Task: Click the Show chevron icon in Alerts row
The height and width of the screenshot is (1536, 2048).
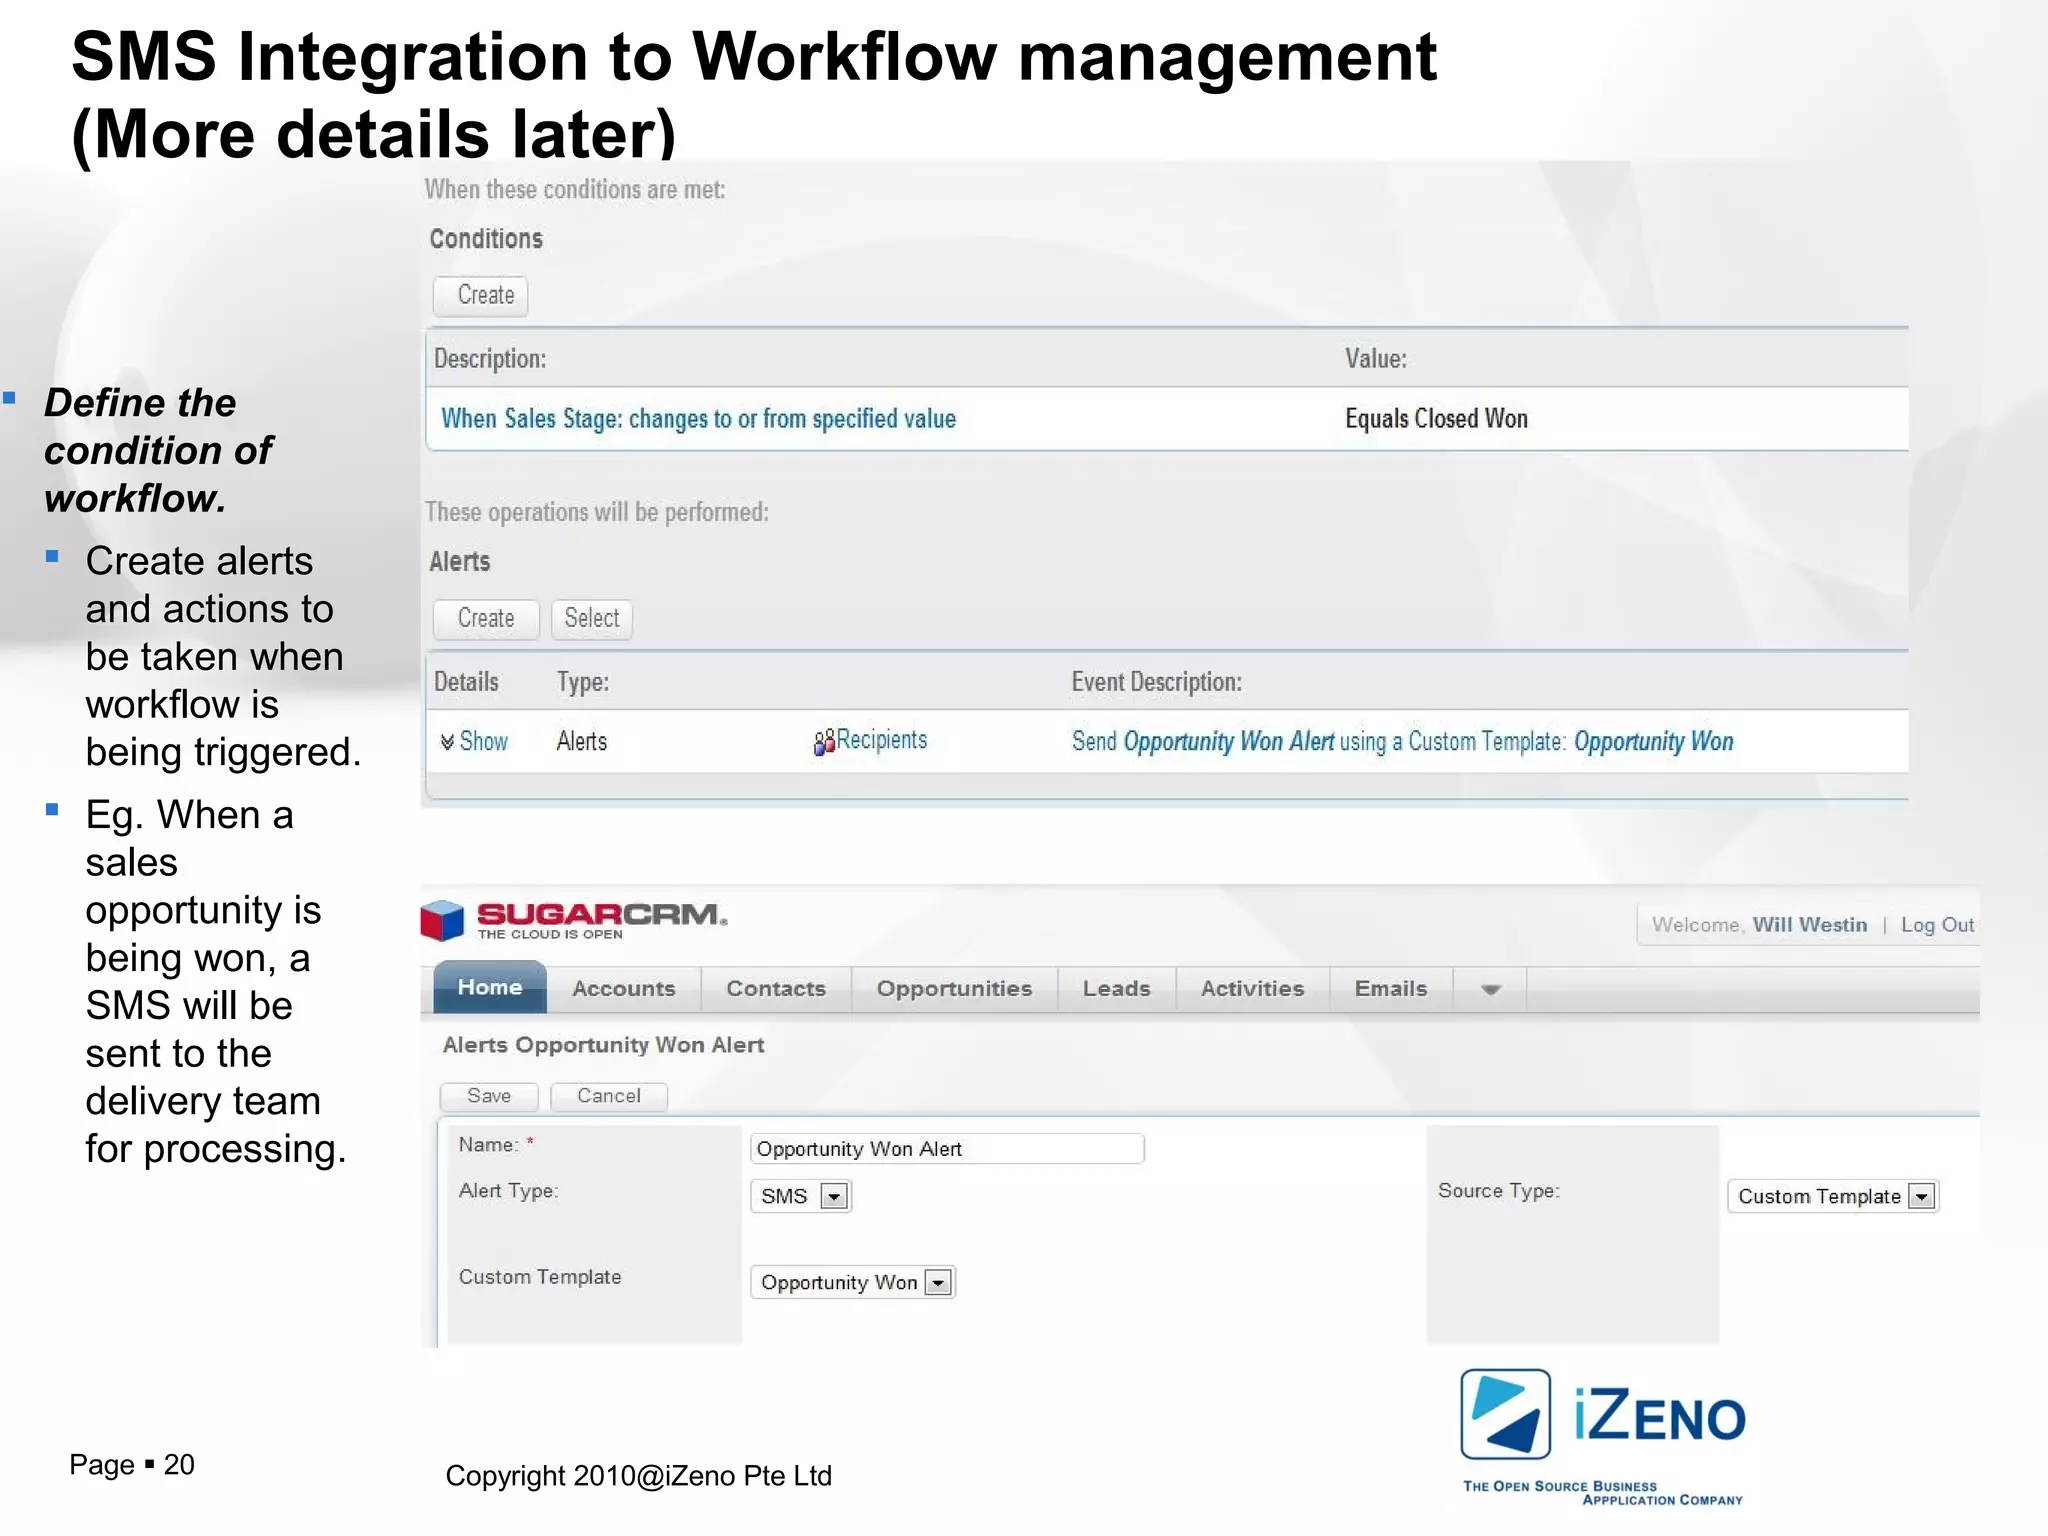Action: coord(447,742)
